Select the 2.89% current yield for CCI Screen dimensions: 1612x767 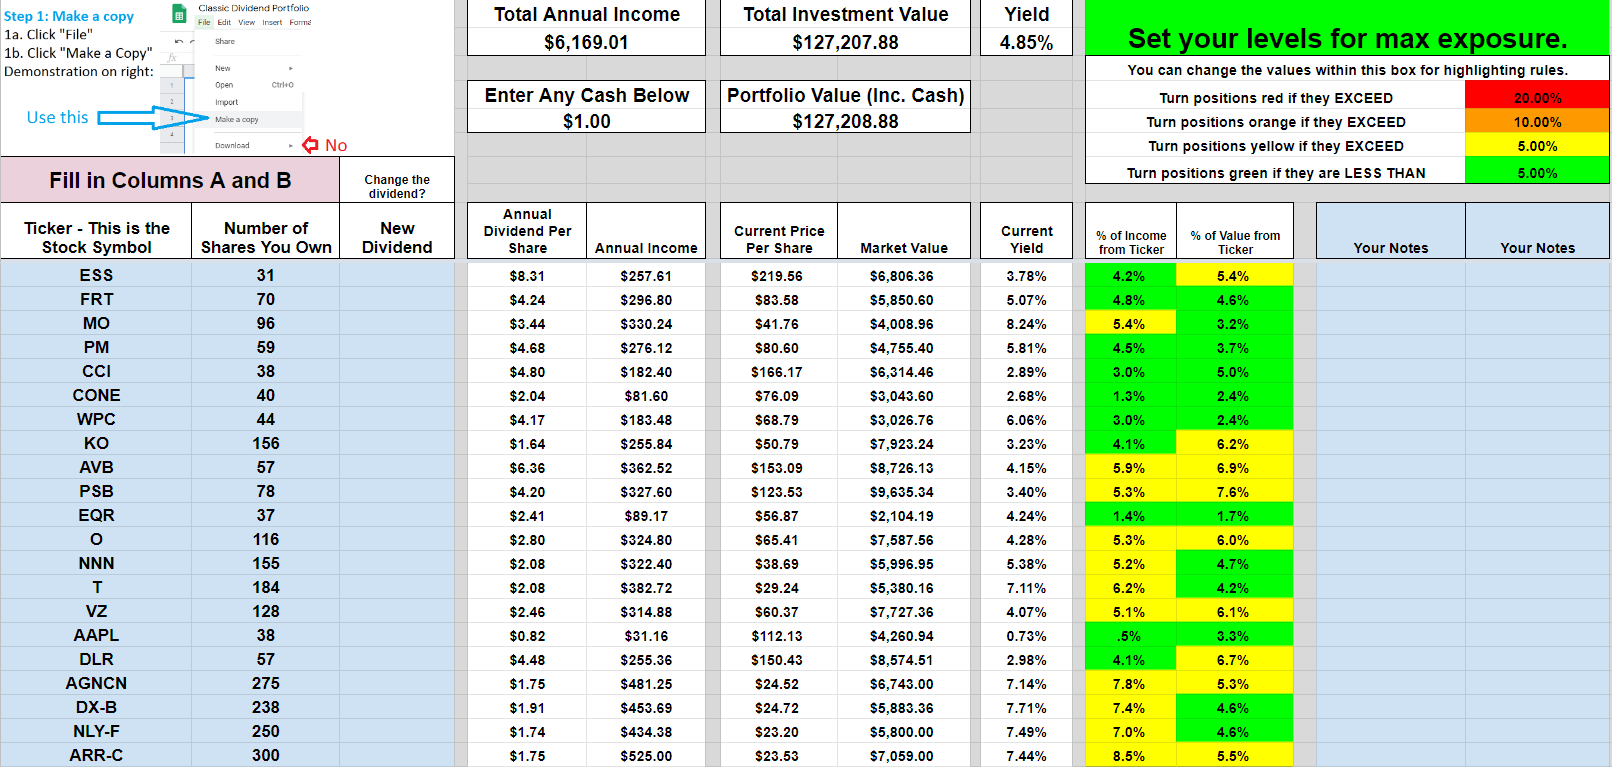click(x=1027, y=372)
